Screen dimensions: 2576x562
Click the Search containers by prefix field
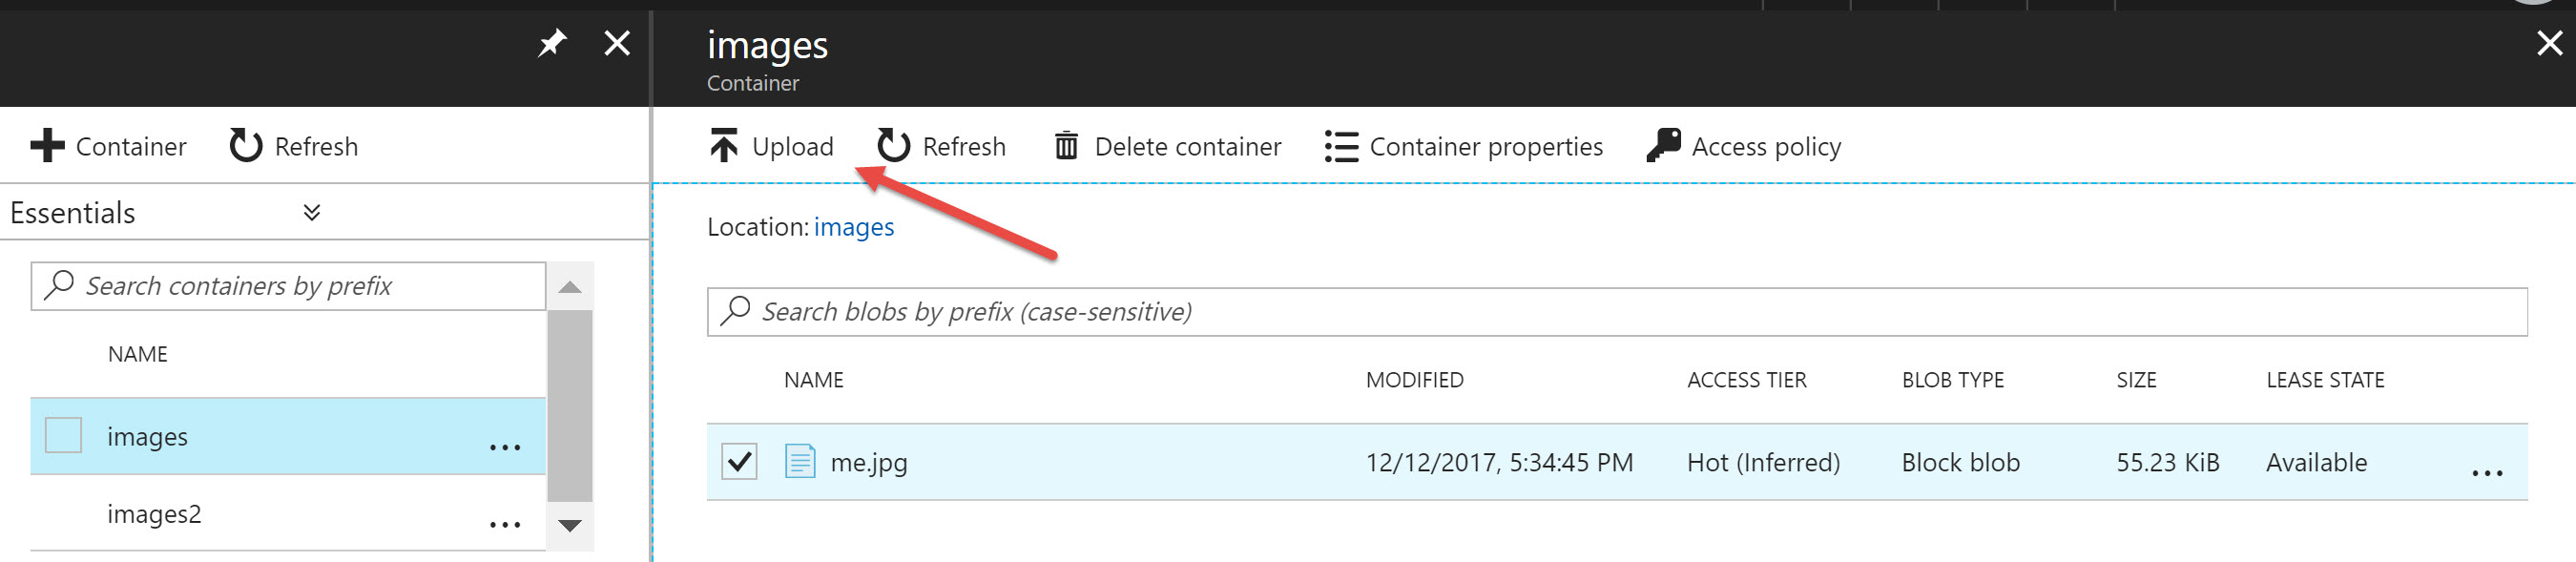[288, 286]
